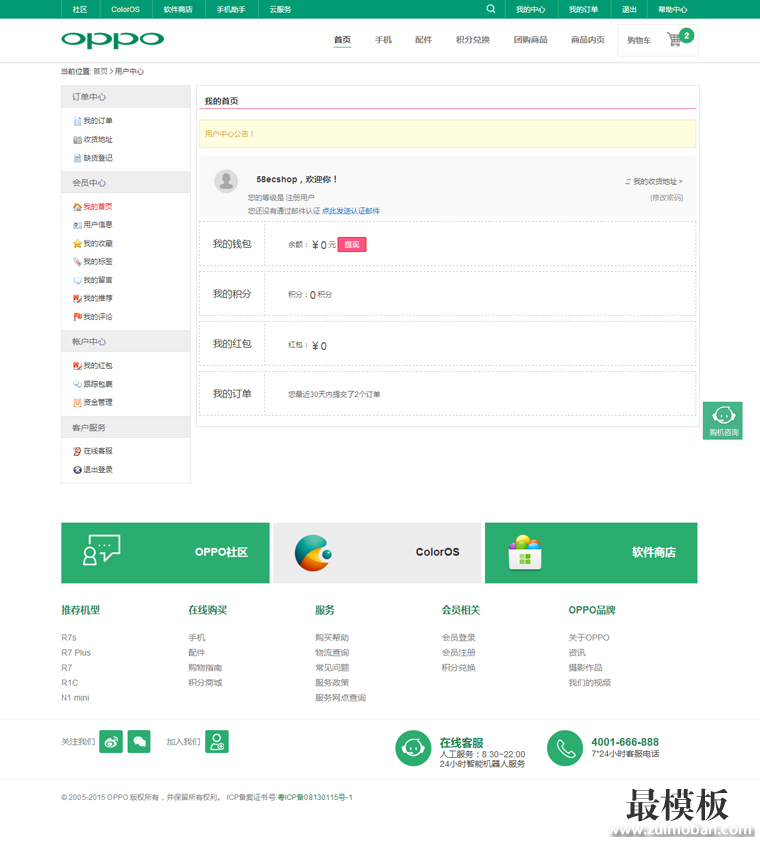Image resolution: width=760 pixels, height=842 pixels.
Task: Open 我的标签 in the sidebar
Action: tap(98, 262)
